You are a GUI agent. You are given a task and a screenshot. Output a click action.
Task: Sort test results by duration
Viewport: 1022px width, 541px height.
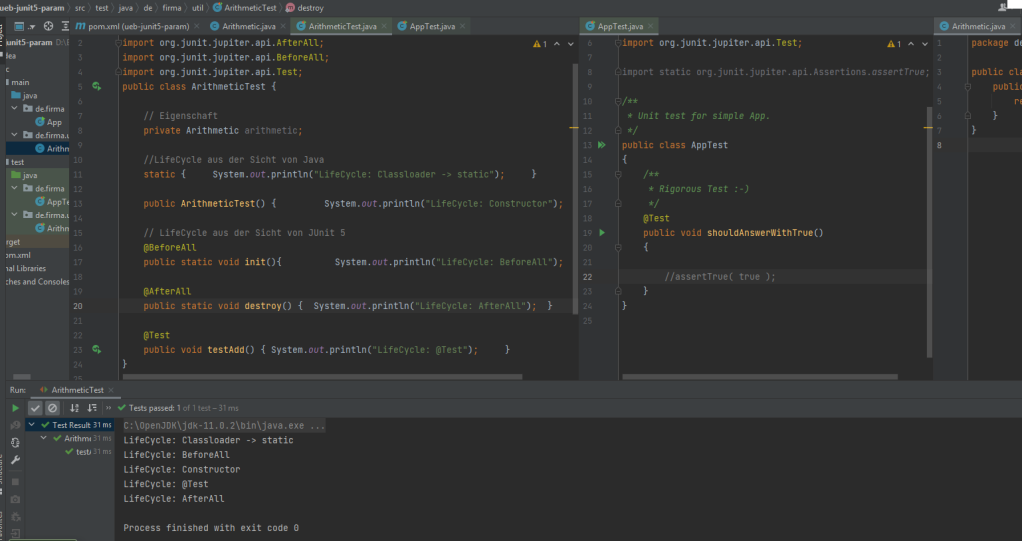click(x=91, y=408)
